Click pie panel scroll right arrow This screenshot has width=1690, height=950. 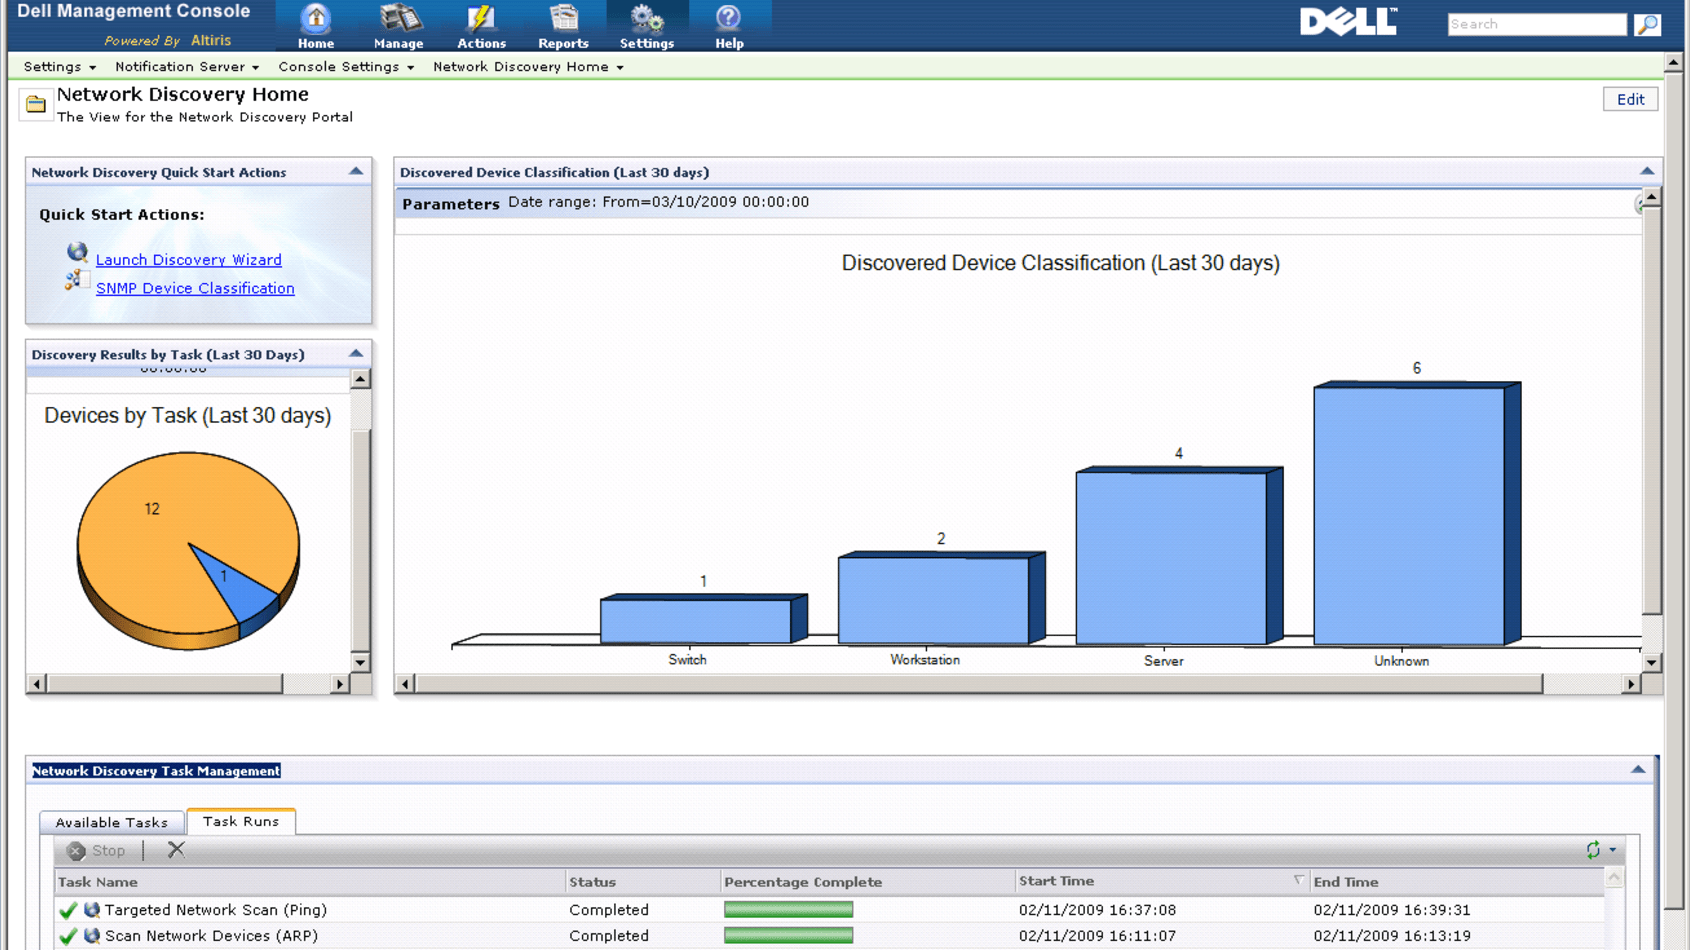tap(340, 684)
